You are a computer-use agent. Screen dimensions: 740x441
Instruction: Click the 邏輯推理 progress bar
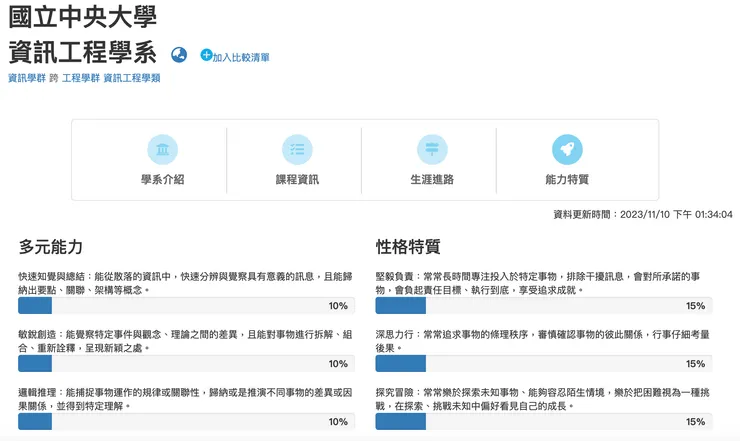[186, 422]
